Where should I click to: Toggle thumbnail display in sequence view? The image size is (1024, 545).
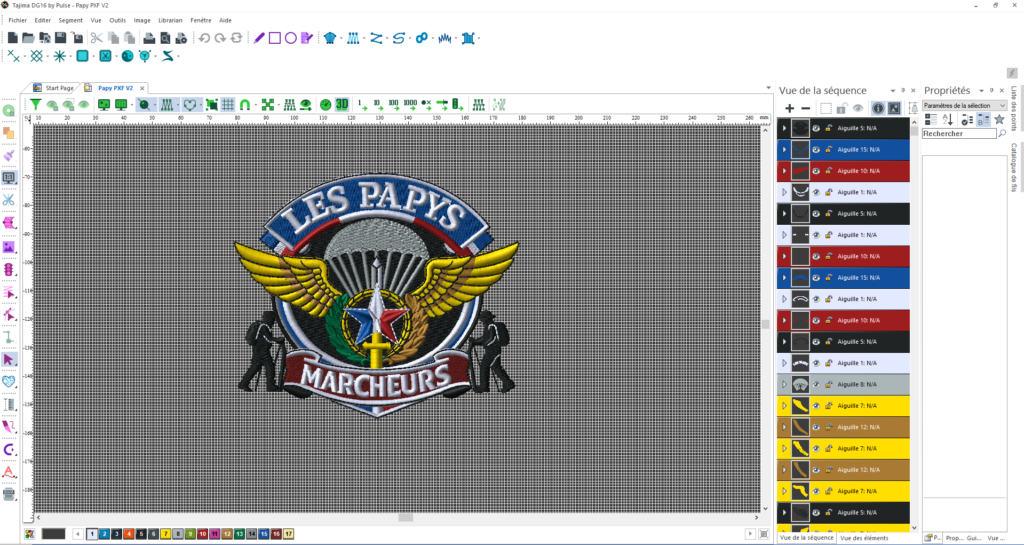pos(894,108)
